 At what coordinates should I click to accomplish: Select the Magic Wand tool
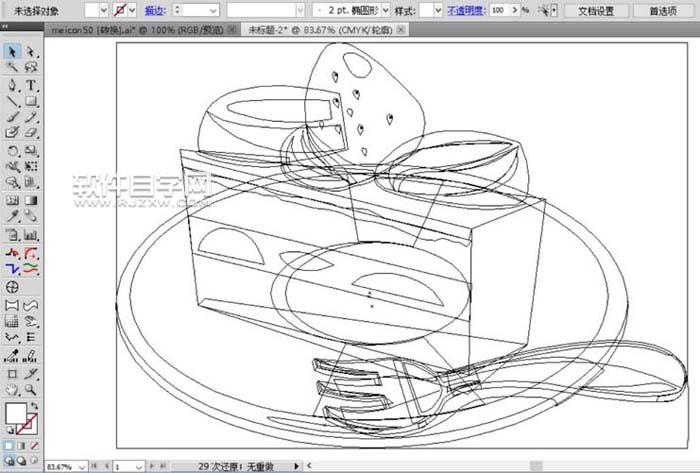[12, 67]
